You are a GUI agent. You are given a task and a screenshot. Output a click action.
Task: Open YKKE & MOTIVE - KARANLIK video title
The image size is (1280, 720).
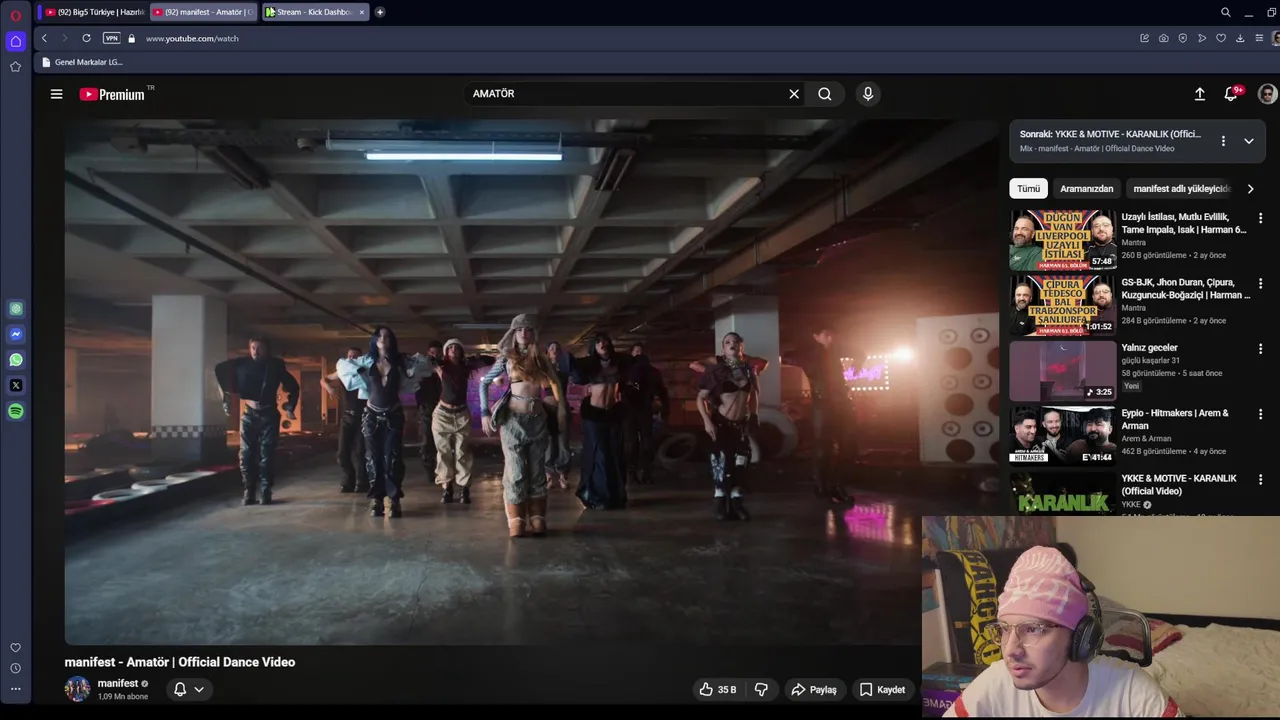(x=1179, y=485)
